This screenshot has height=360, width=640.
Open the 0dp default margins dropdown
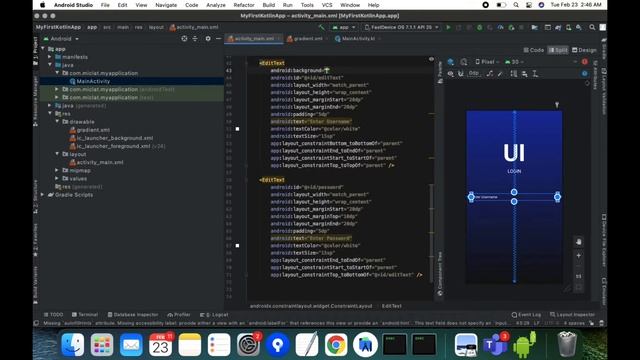click(x=474, y=73)
